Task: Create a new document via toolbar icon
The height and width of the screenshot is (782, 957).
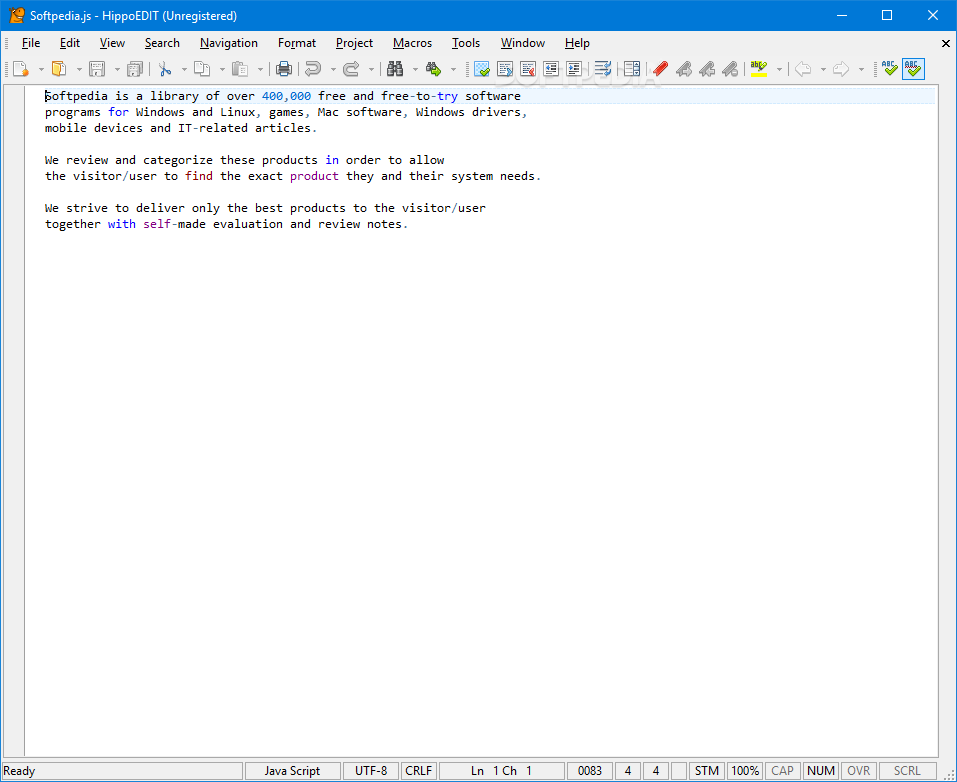Action: pos(21,69)
